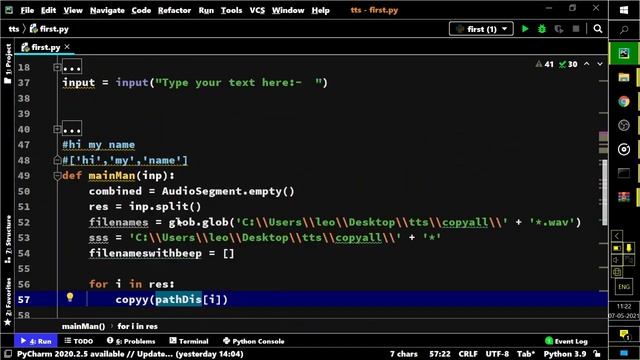
Task: Run the program with green play icon
Action: 525,29
